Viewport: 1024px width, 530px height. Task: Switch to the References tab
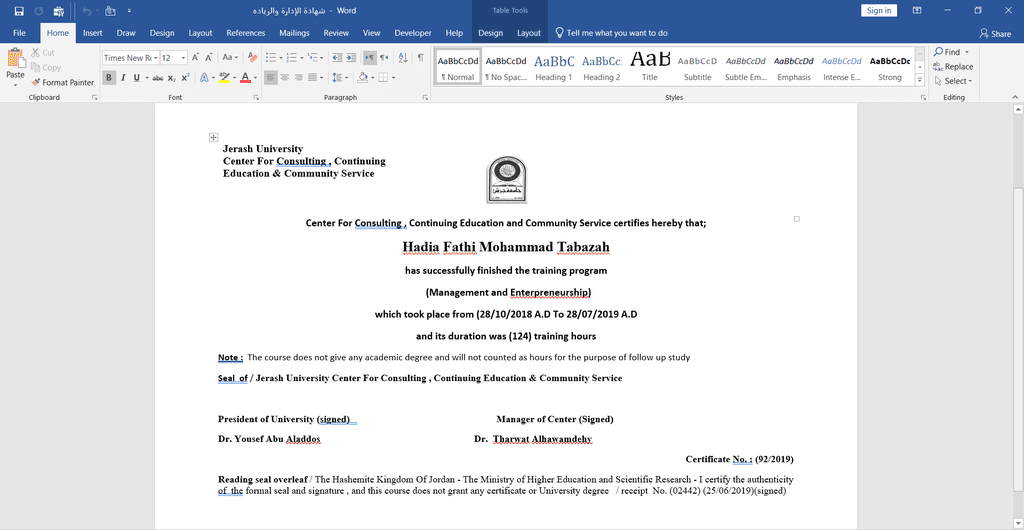point(246,33)
